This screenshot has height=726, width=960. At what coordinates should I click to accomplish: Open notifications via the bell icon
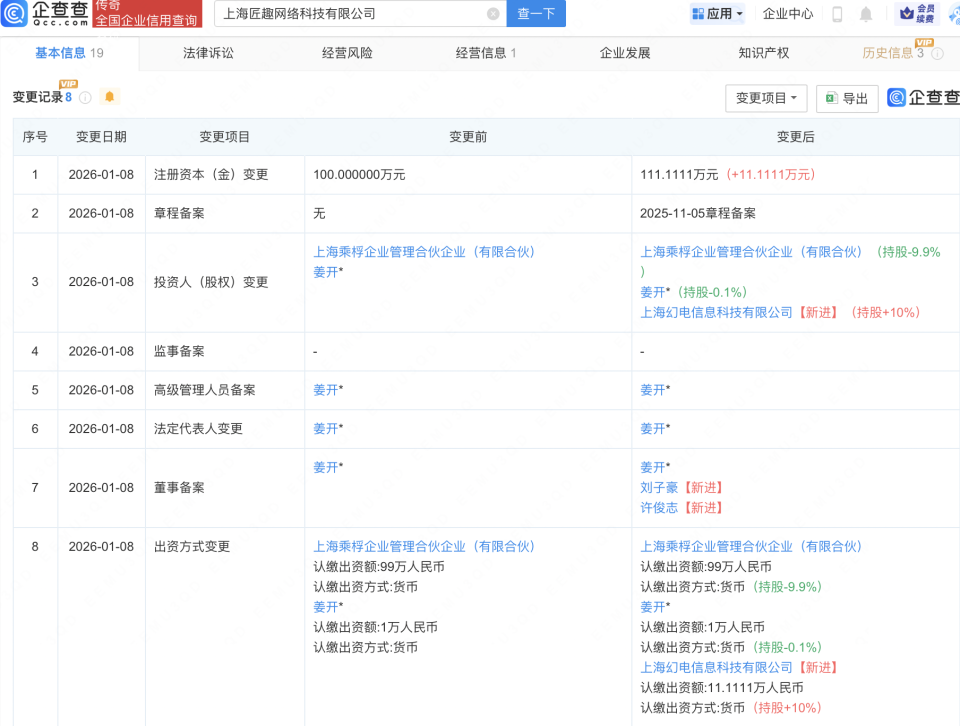(865, 14)
